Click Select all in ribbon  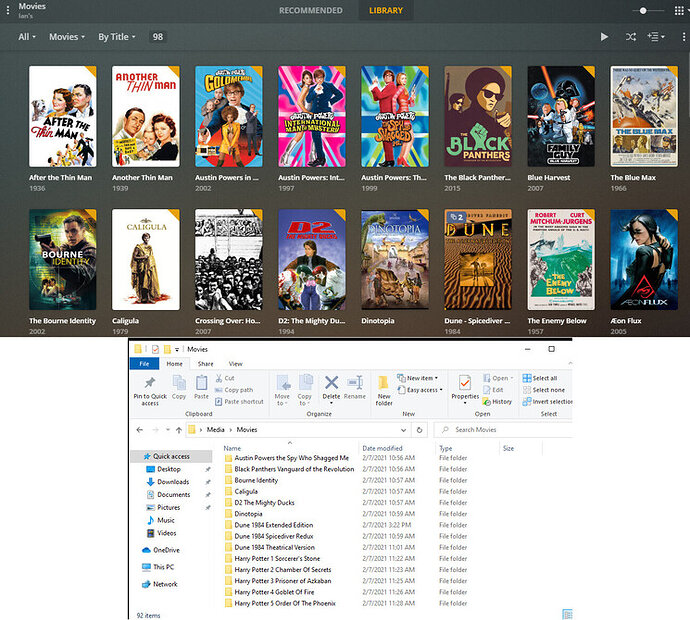pos(540,378)
